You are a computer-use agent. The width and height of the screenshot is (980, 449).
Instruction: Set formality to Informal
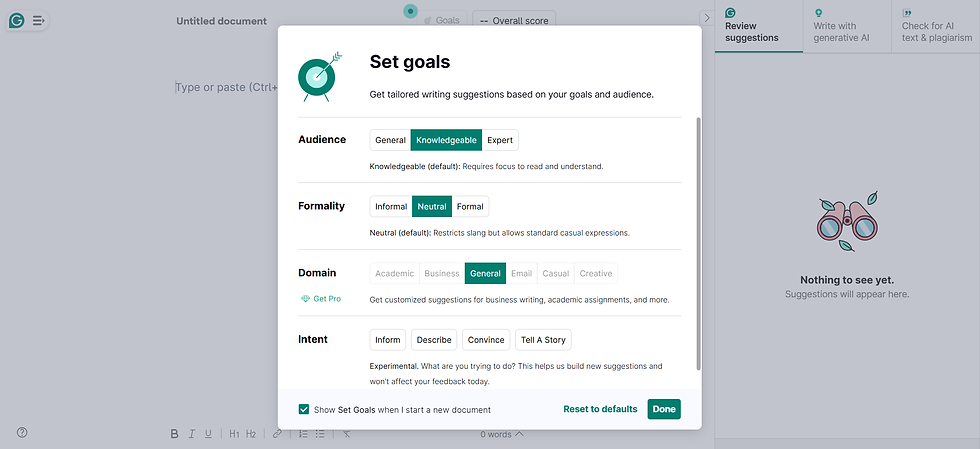(391, 206)
